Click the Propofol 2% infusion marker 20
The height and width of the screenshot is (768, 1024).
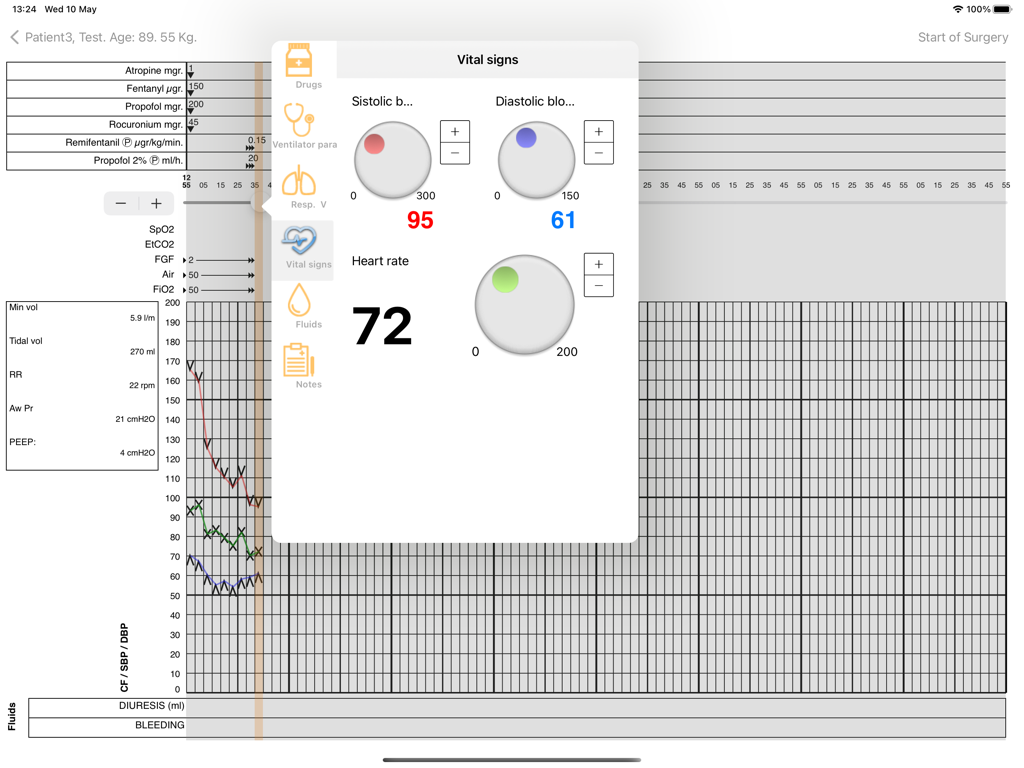252,161
